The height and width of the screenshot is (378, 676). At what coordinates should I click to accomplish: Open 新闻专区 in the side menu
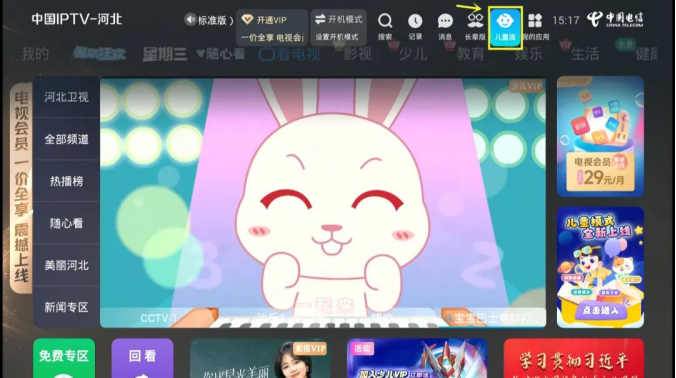[66, 307]
